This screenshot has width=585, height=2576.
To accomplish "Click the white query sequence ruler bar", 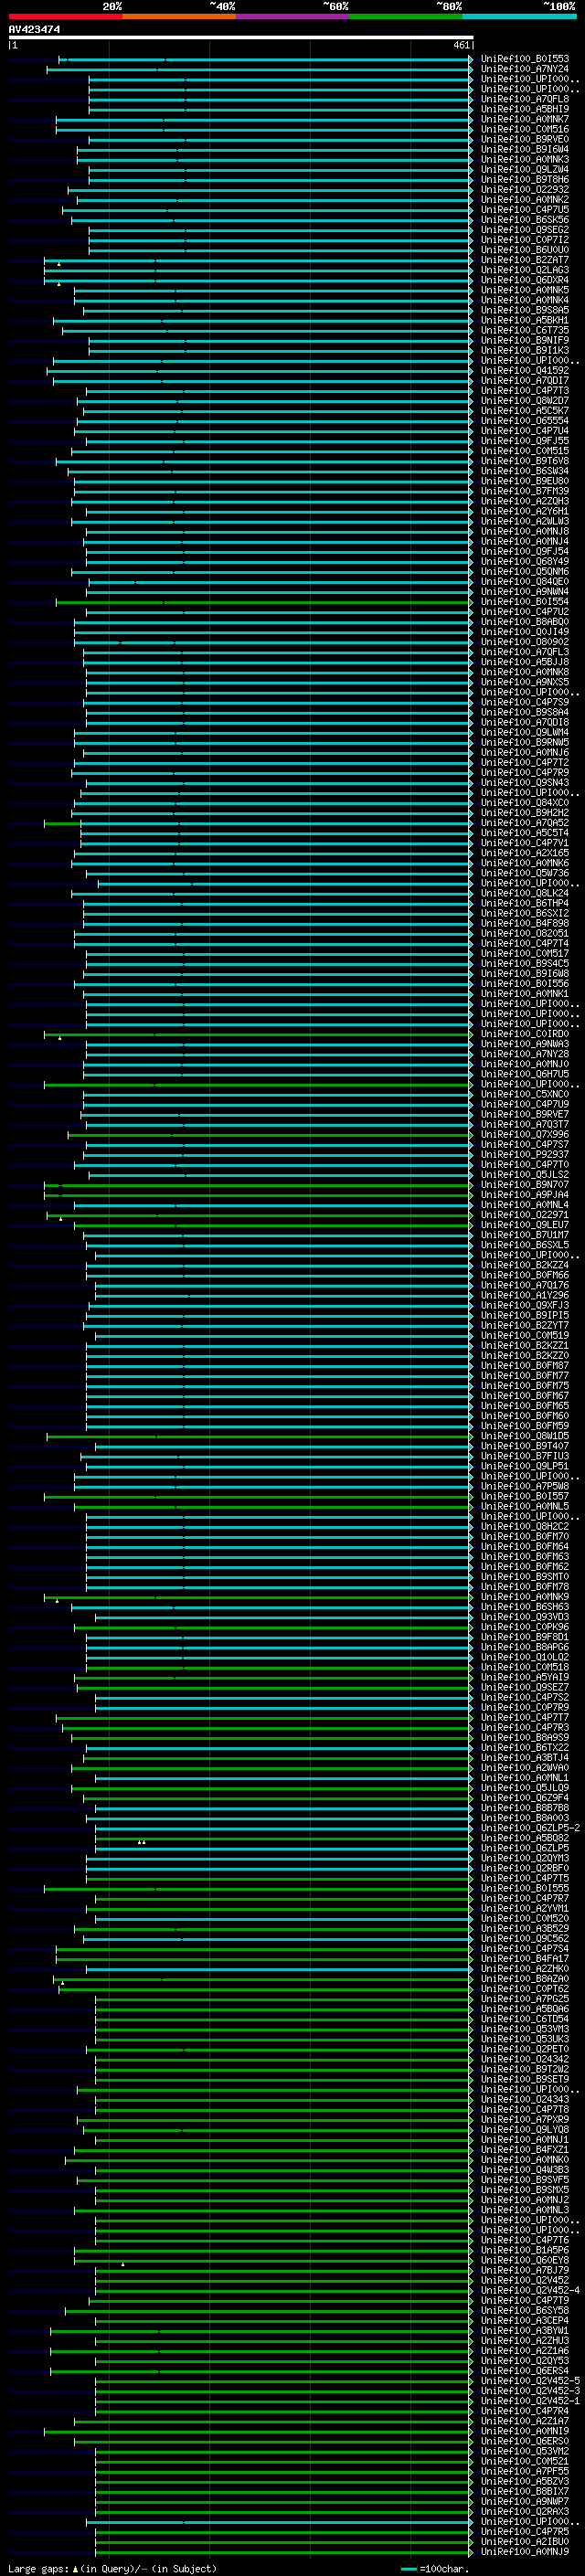I will (x=240, y=37).
